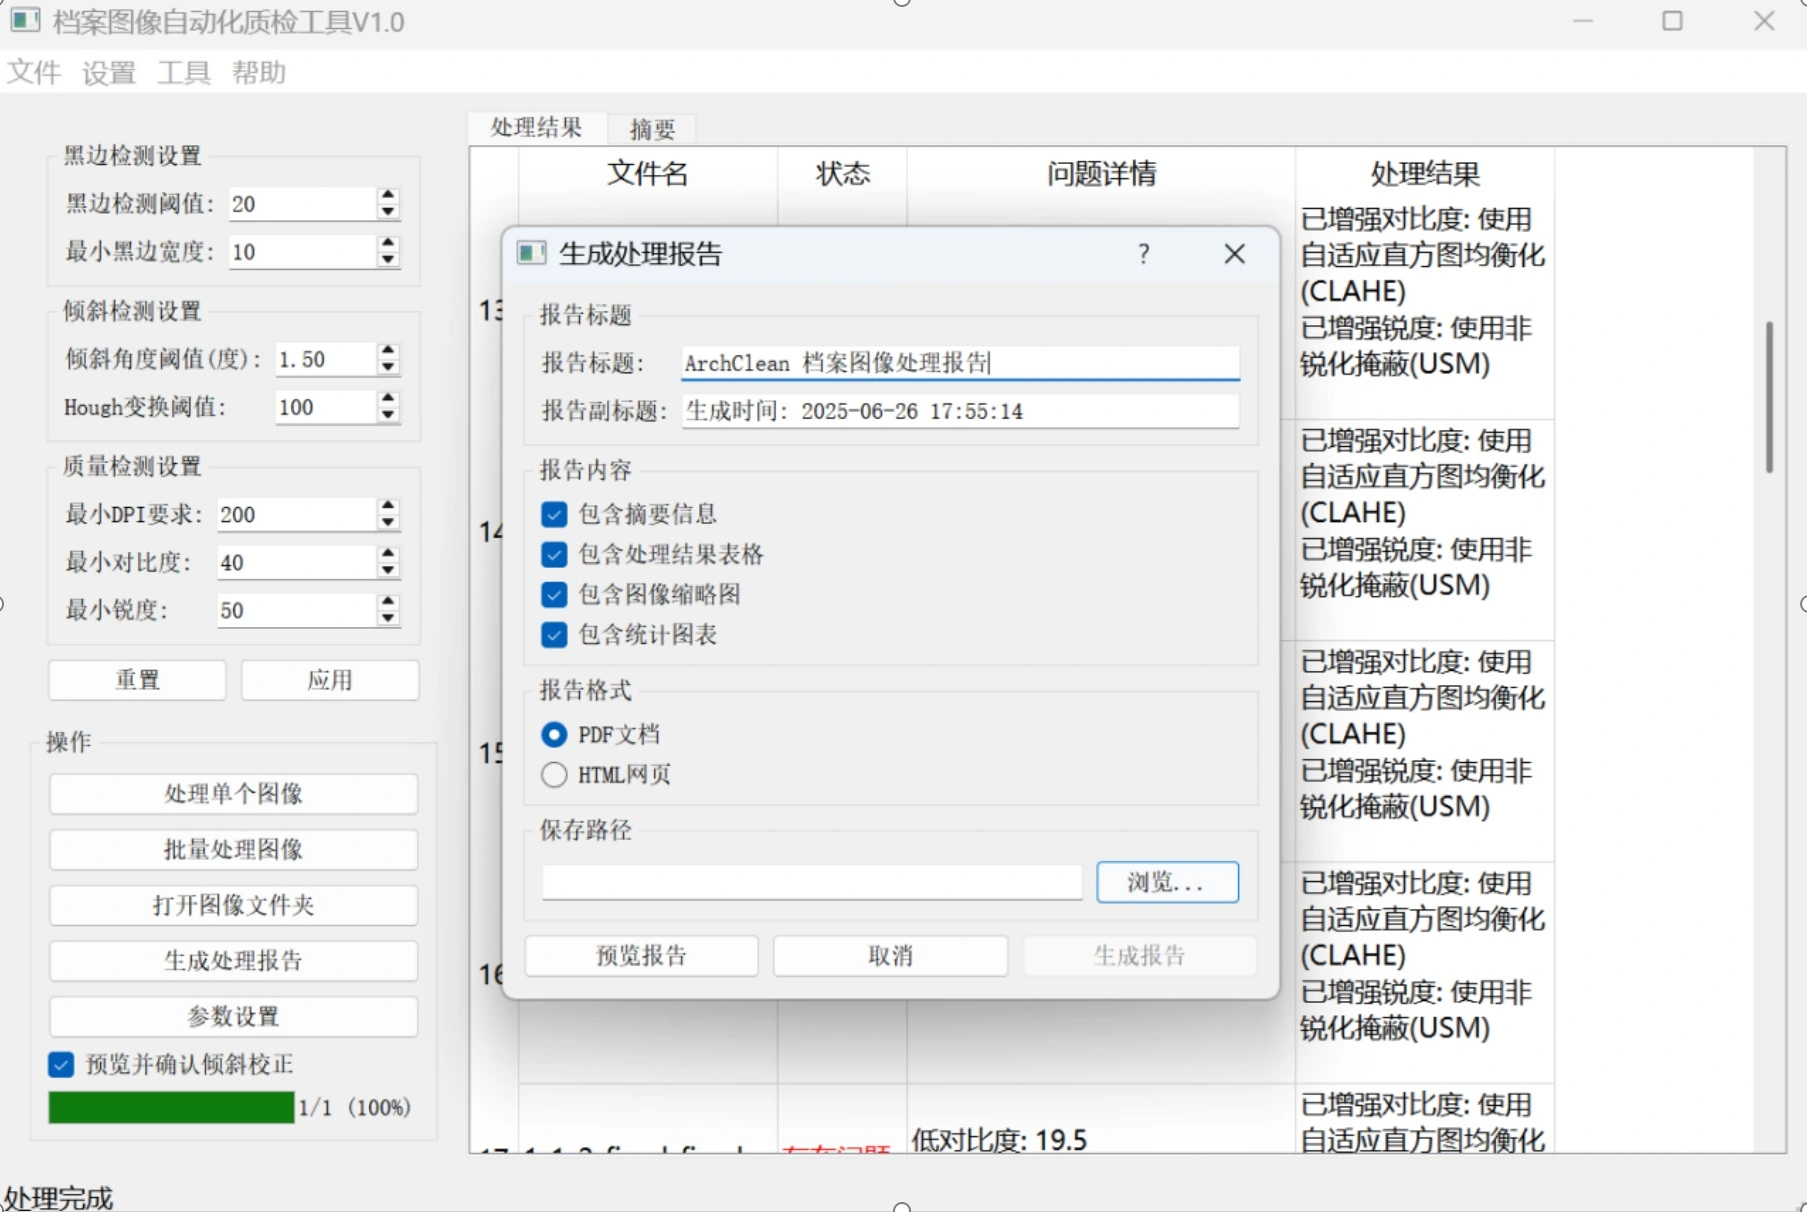Image resolution: width=1807 pixels, height=1212 pixels.
Task: Open the 文件 menu
Action: (33, 72)
